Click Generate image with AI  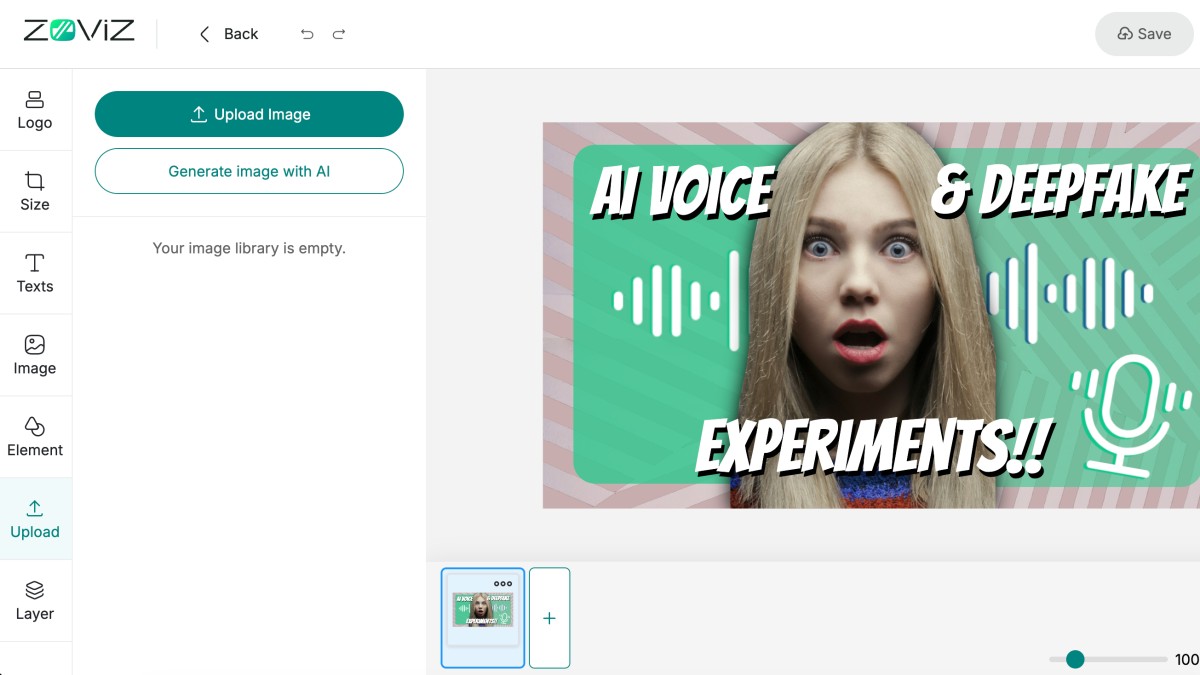click(x=249, y=171)
